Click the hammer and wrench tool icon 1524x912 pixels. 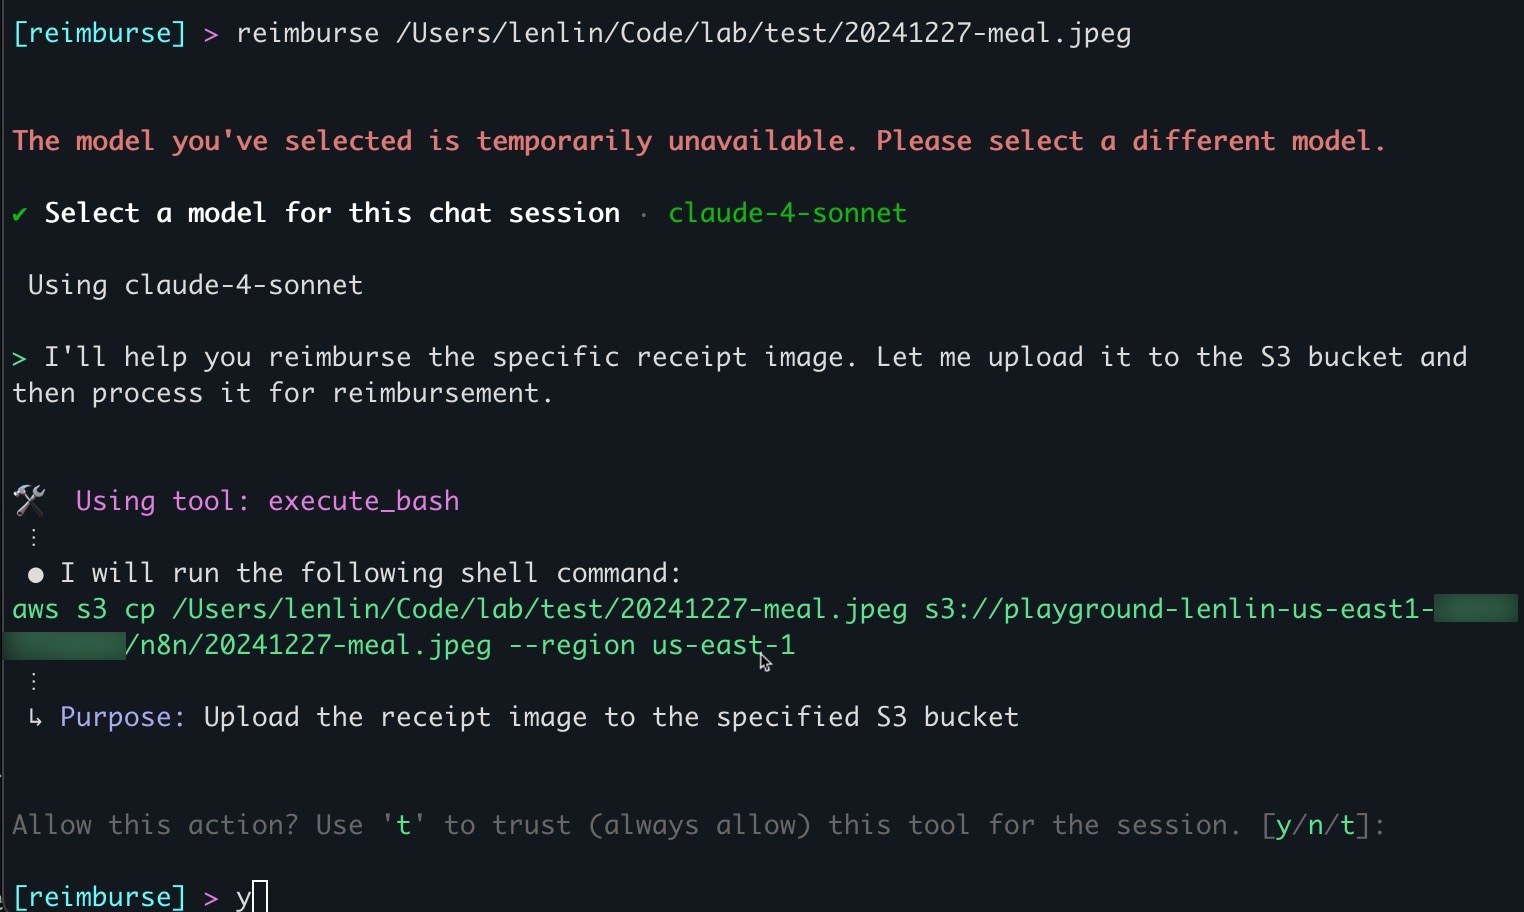point(30,500)
